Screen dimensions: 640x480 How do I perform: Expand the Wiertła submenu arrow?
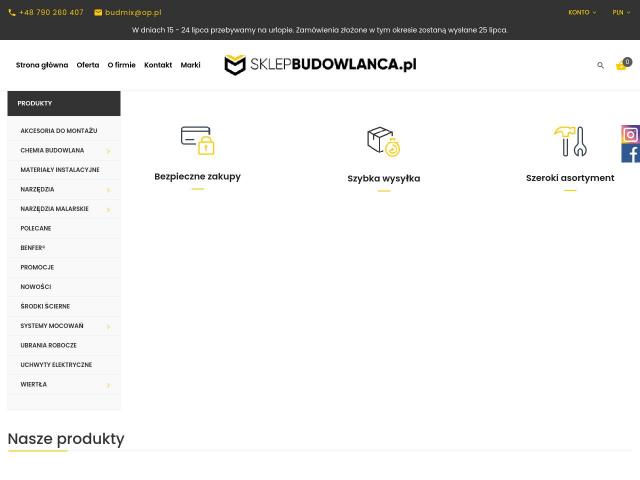(x=108, y=385)
